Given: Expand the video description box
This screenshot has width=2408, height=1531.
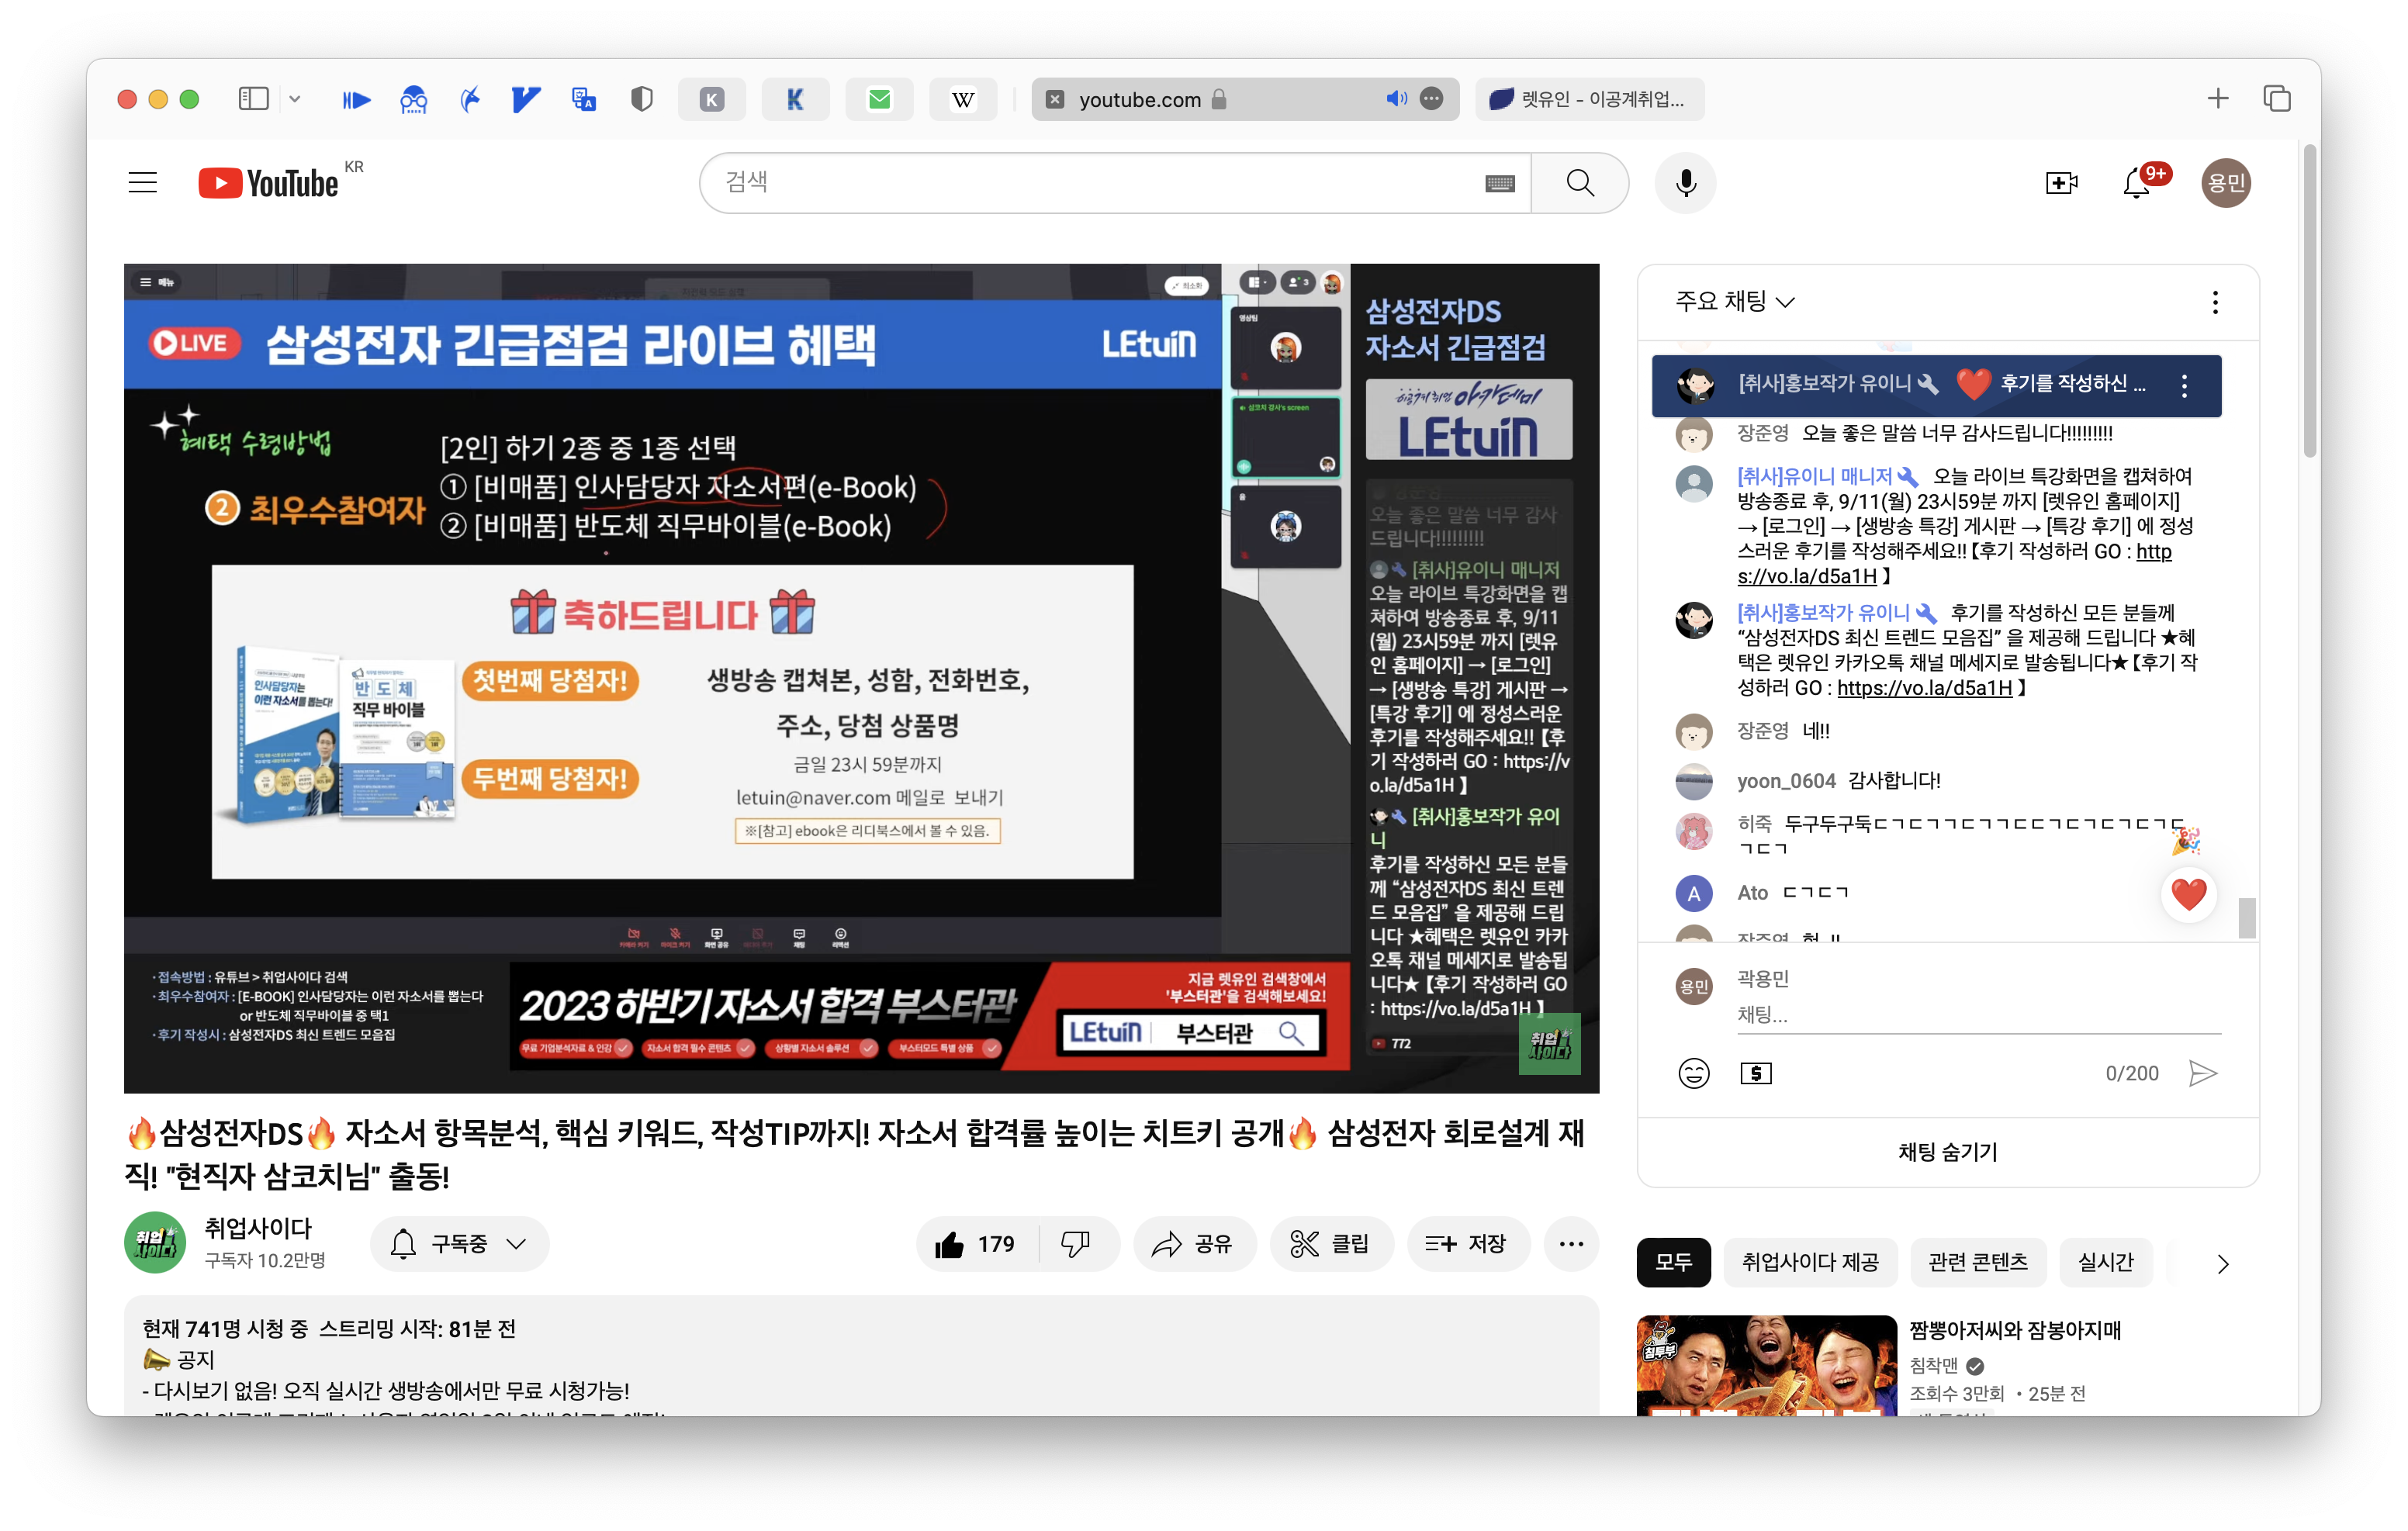Looking at the screenshot, I should point(861,1356).
